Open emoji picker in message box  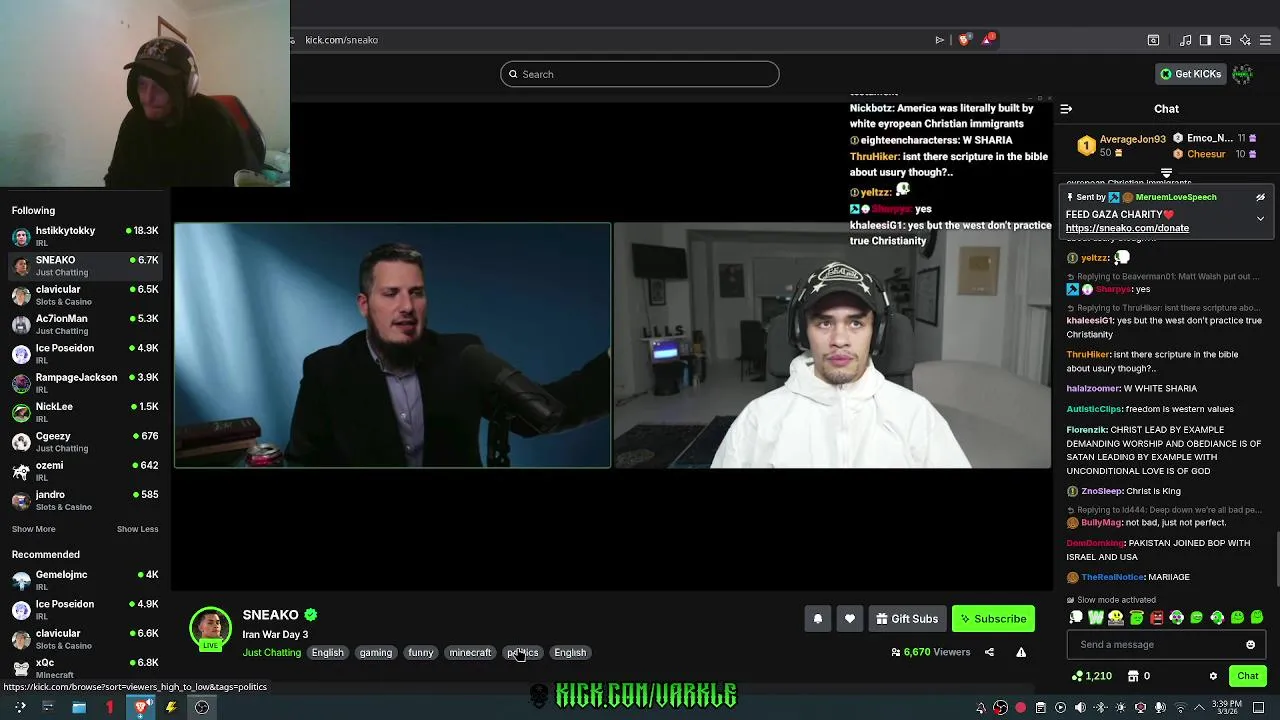coord(1250,645)
